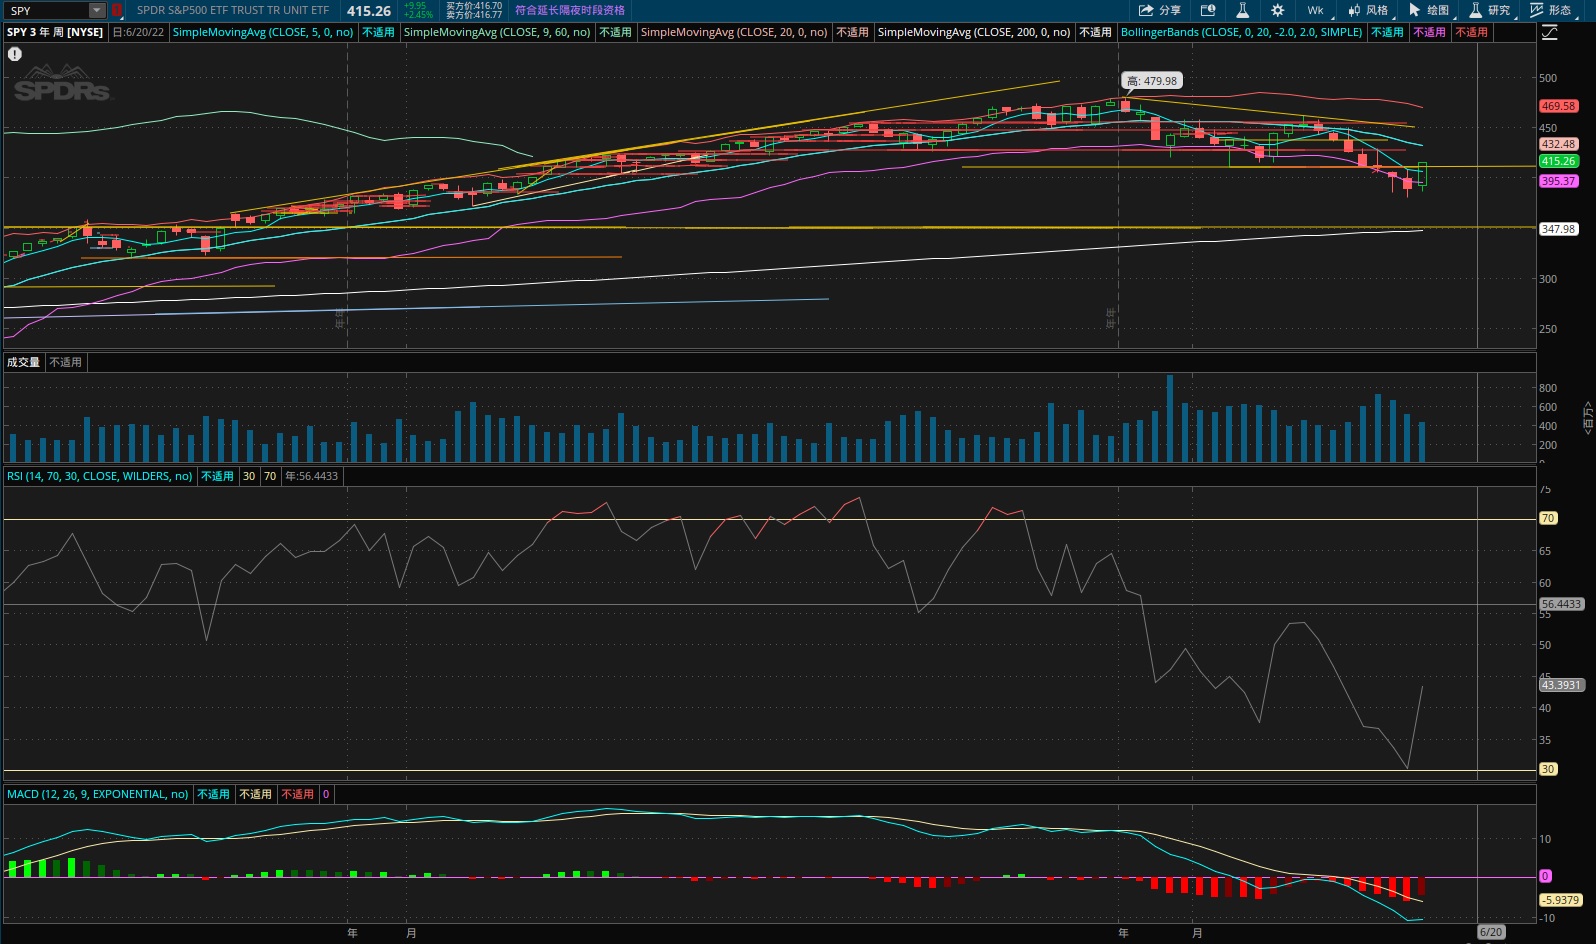
Task: Click the 6/20 date marker on time axis
Action: pos(1490,932)
